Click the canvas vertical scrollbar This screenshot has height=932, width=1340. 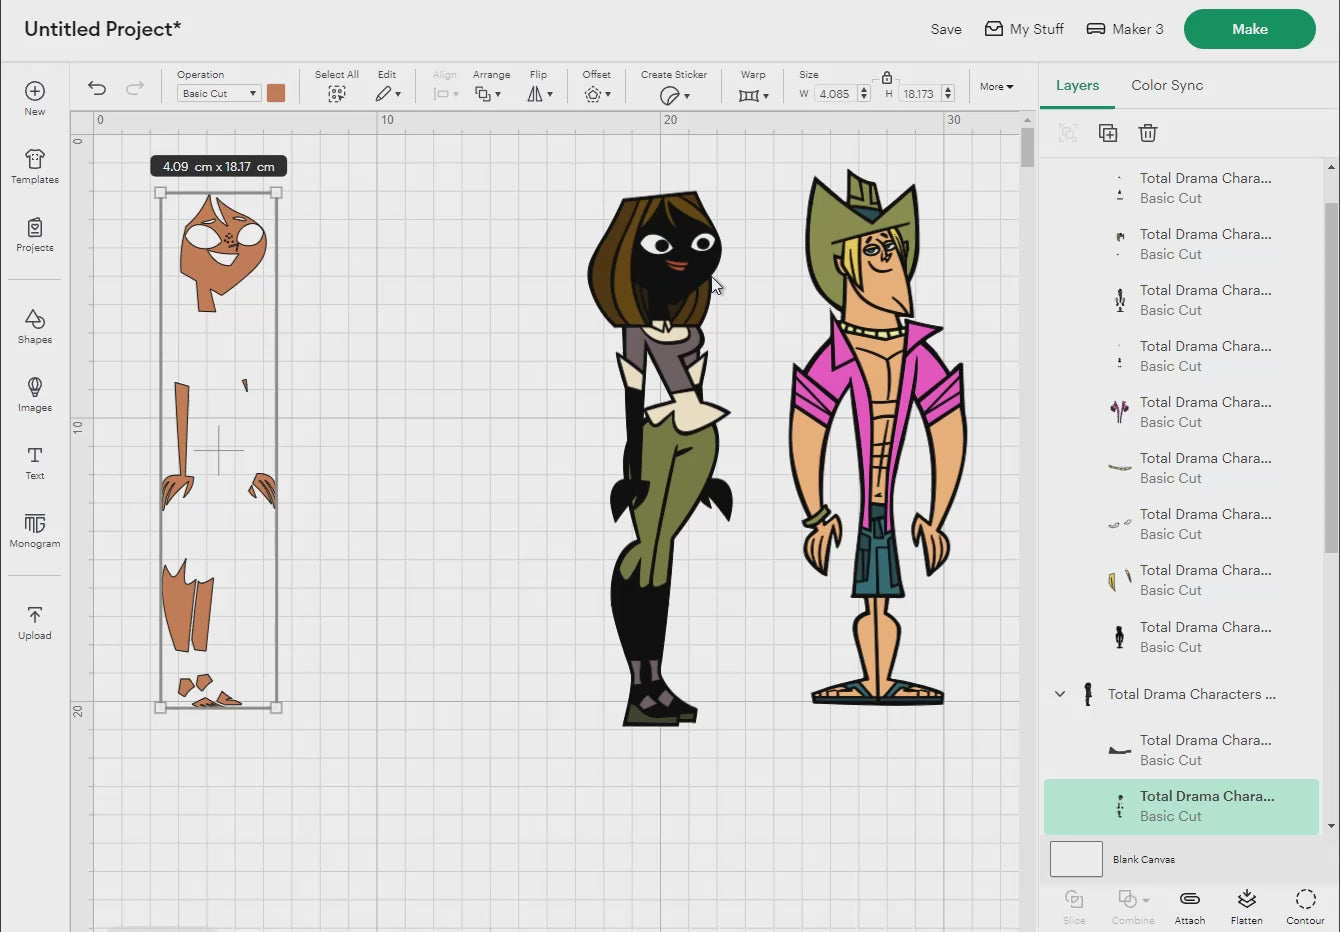pos(1027,148)
